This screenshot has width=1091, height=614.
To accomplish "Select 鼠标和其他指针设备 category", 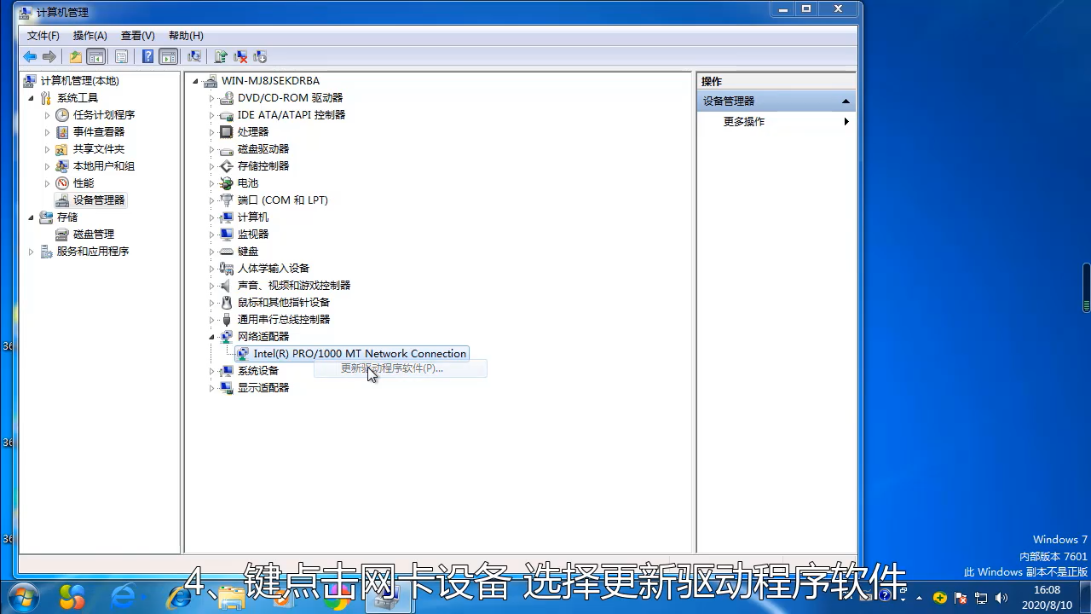I will coord(283,303).
